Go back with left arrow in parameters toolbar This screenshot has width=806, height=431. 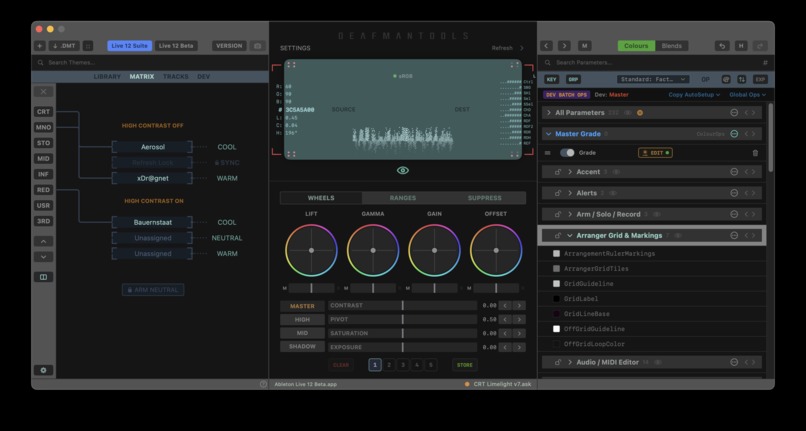tap(546, 46)
